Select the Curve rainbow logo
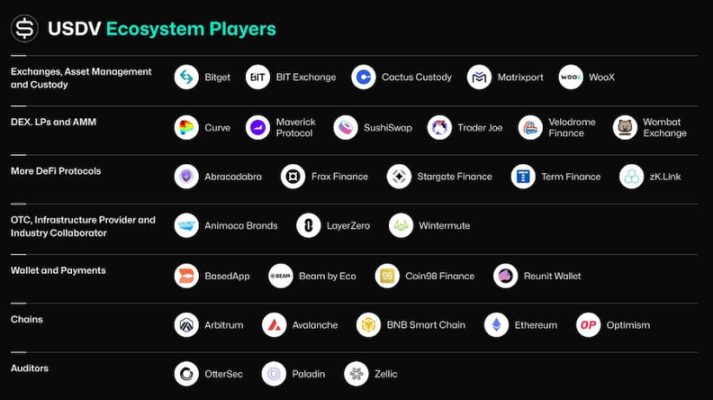Screen dimensions: 713x400 tap(186, 128)
